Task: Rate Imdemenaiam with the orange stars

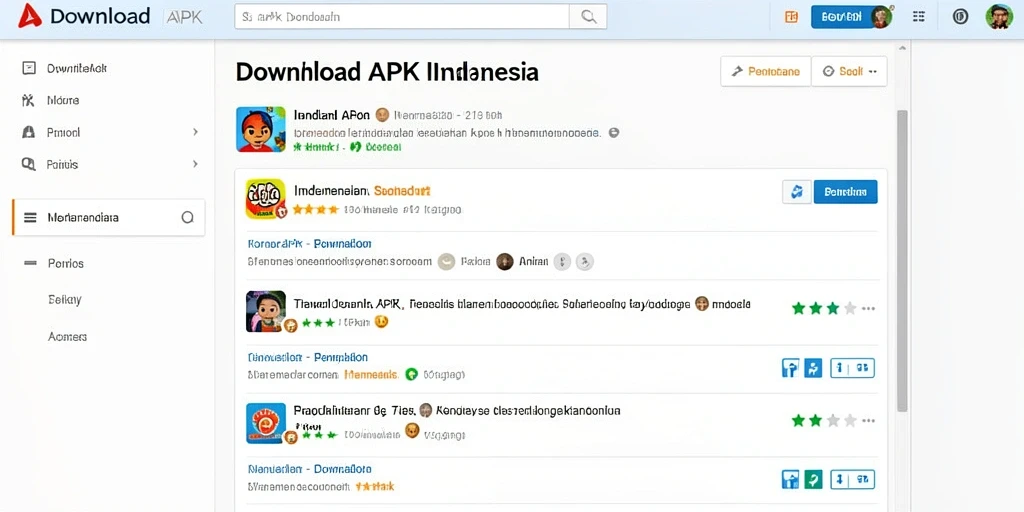Action: [315, 210]
